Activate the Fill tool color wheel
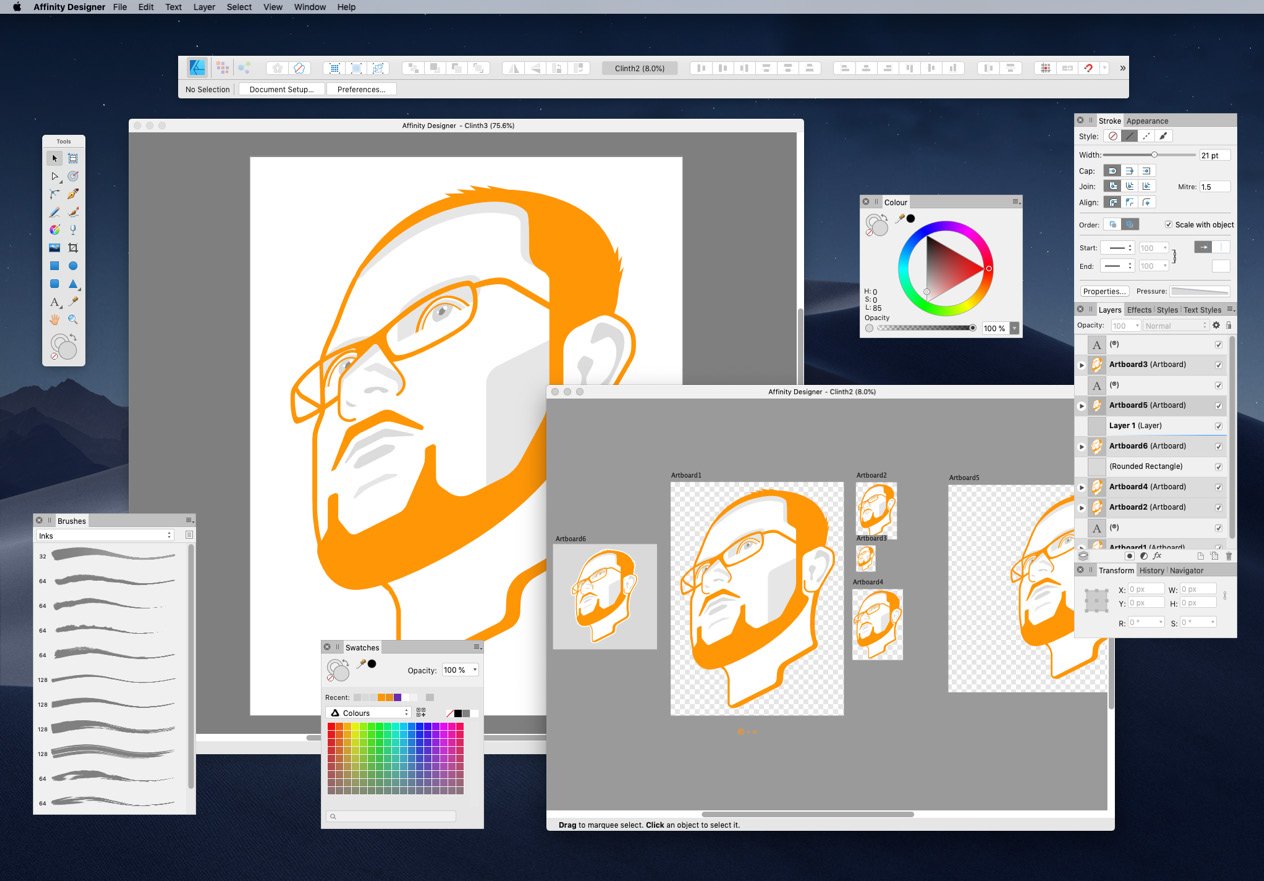This screenshot has width=1264, height=881. [55, 230]
